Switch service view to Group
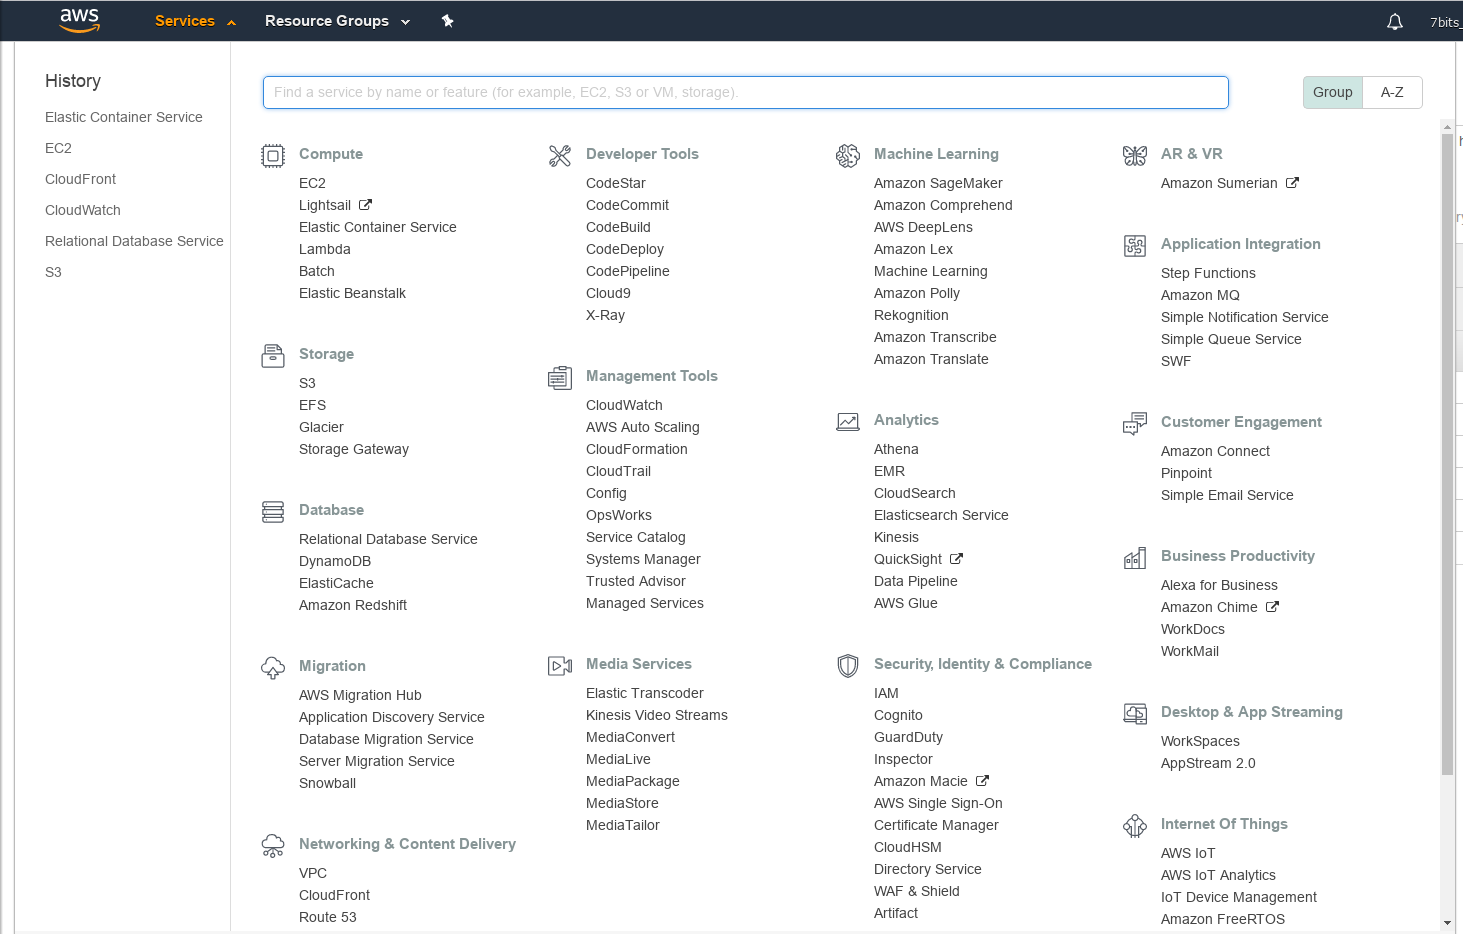 [x=1333, y=92]
